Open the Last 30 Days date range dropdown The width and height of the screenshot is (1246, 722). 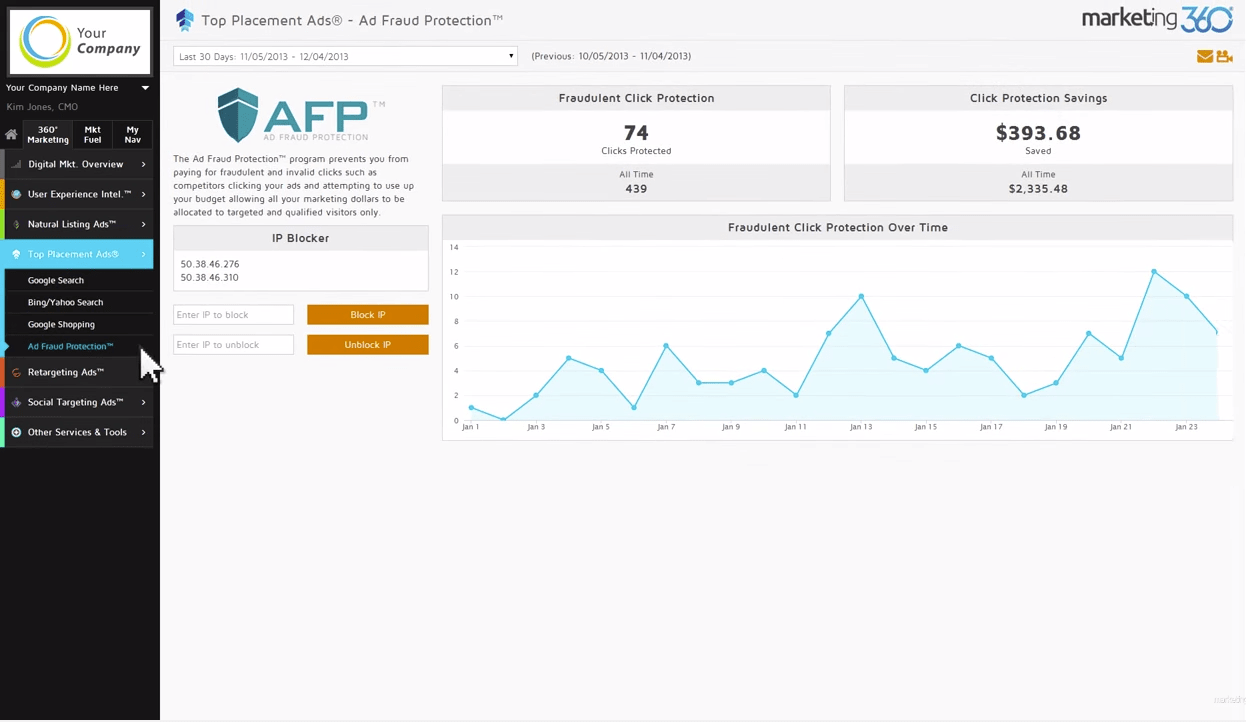point(344,56)
